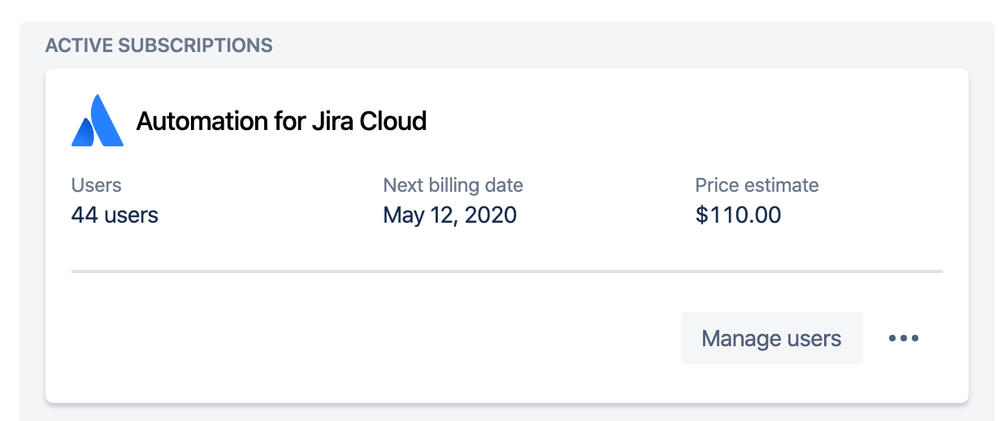Select the May 12, 2020 billing date

coord(450,215)
